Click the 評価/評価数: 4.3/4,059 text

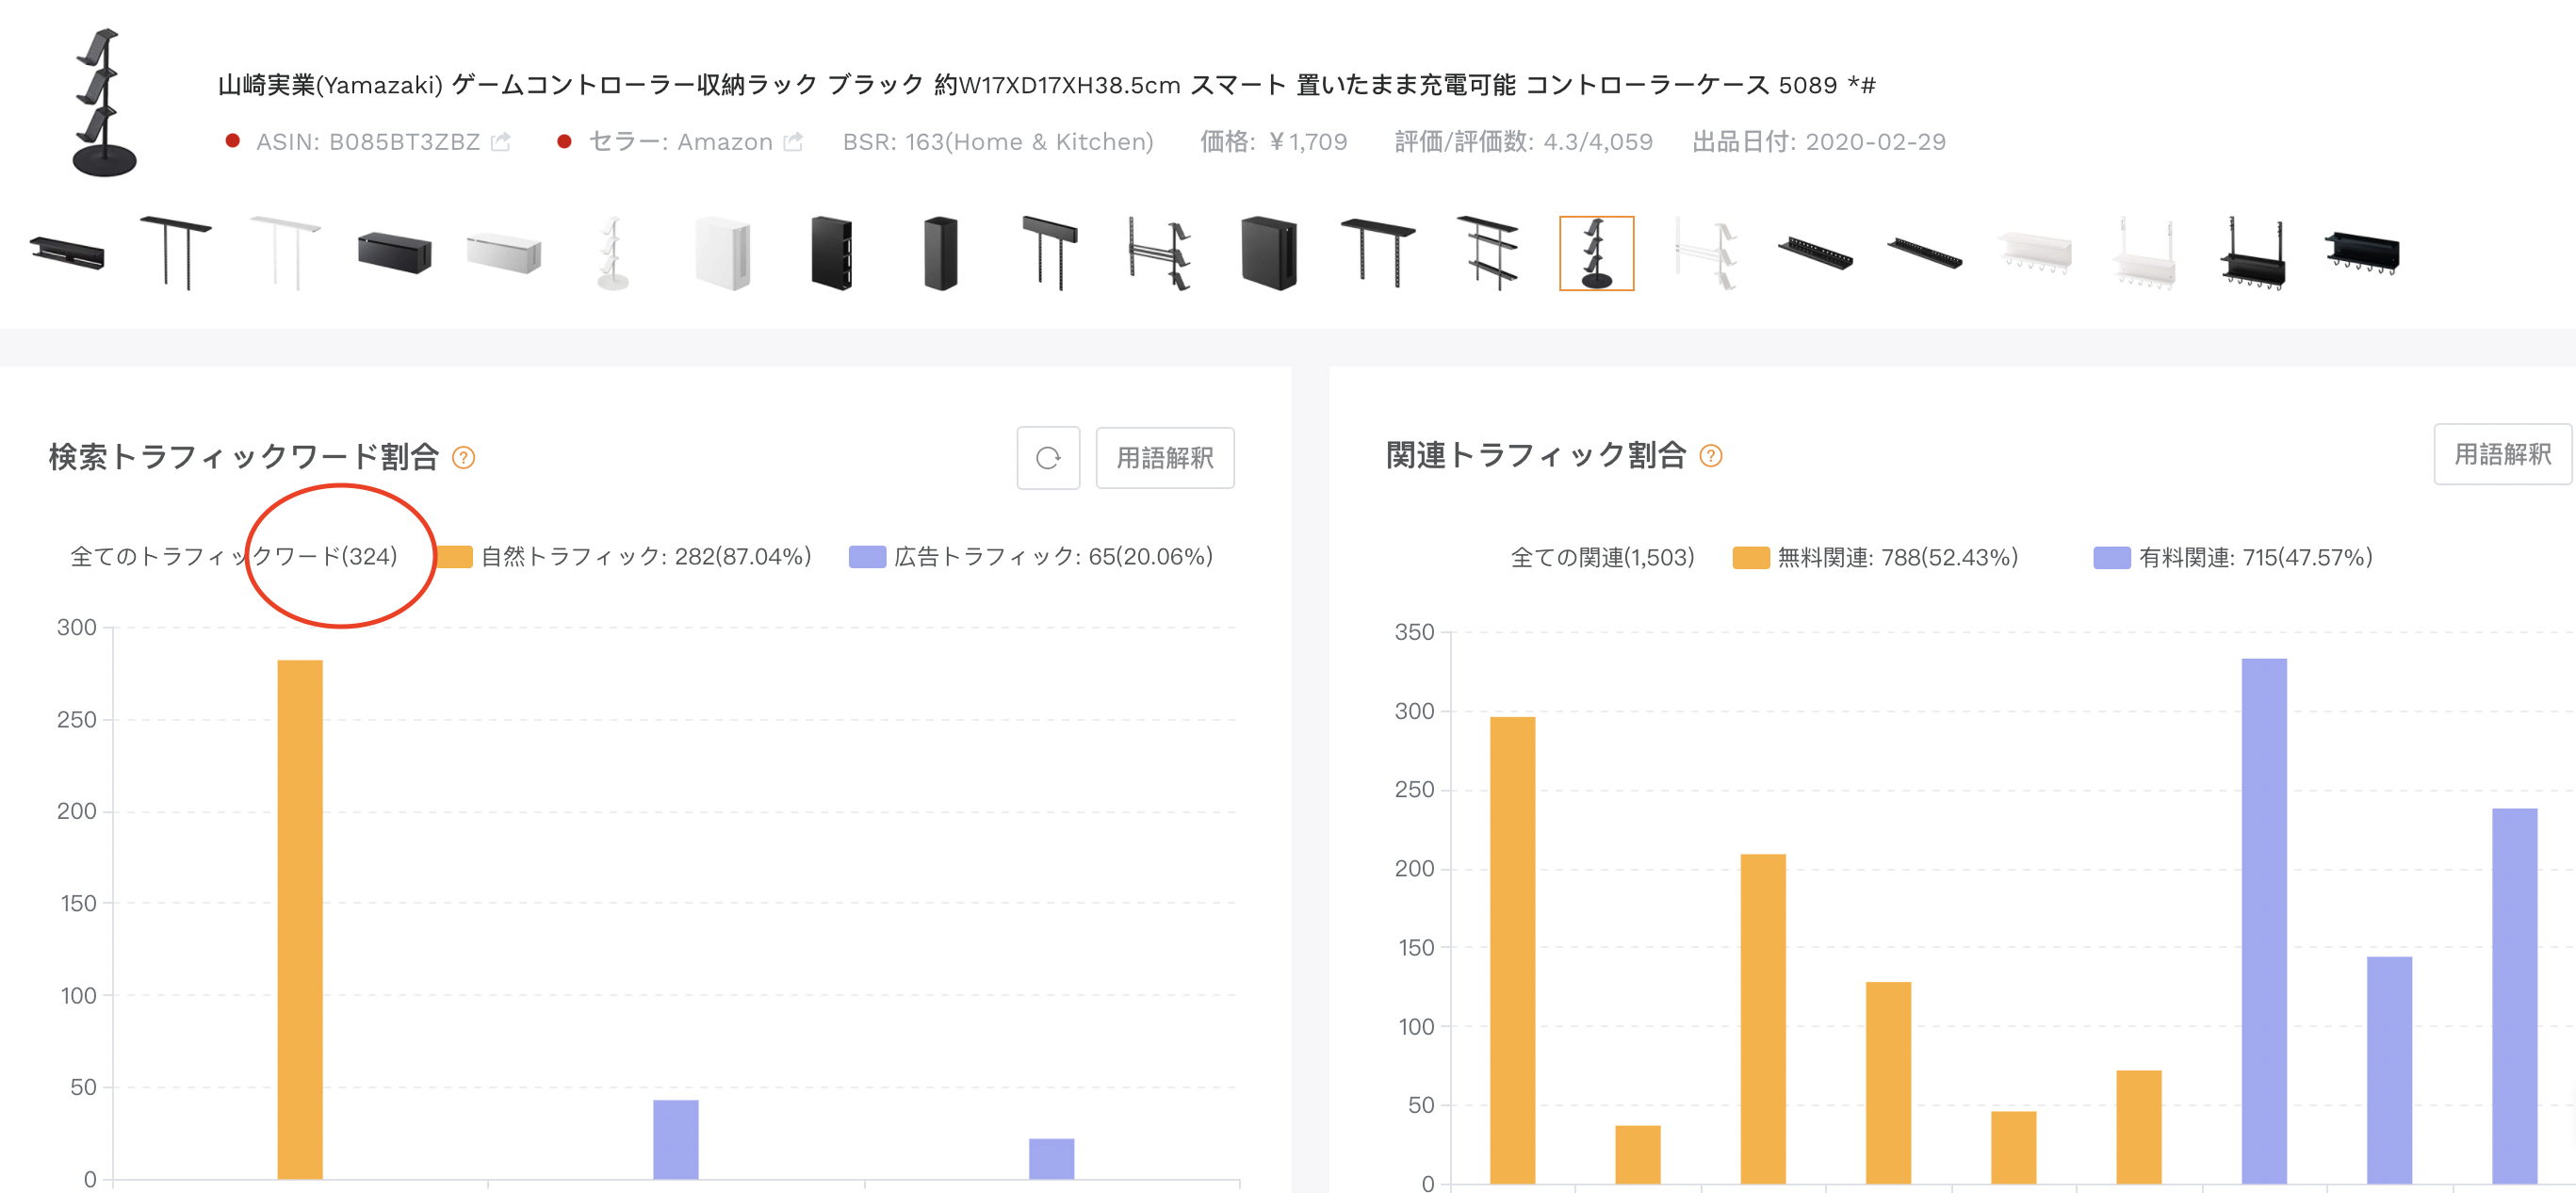pos(1524,142)
